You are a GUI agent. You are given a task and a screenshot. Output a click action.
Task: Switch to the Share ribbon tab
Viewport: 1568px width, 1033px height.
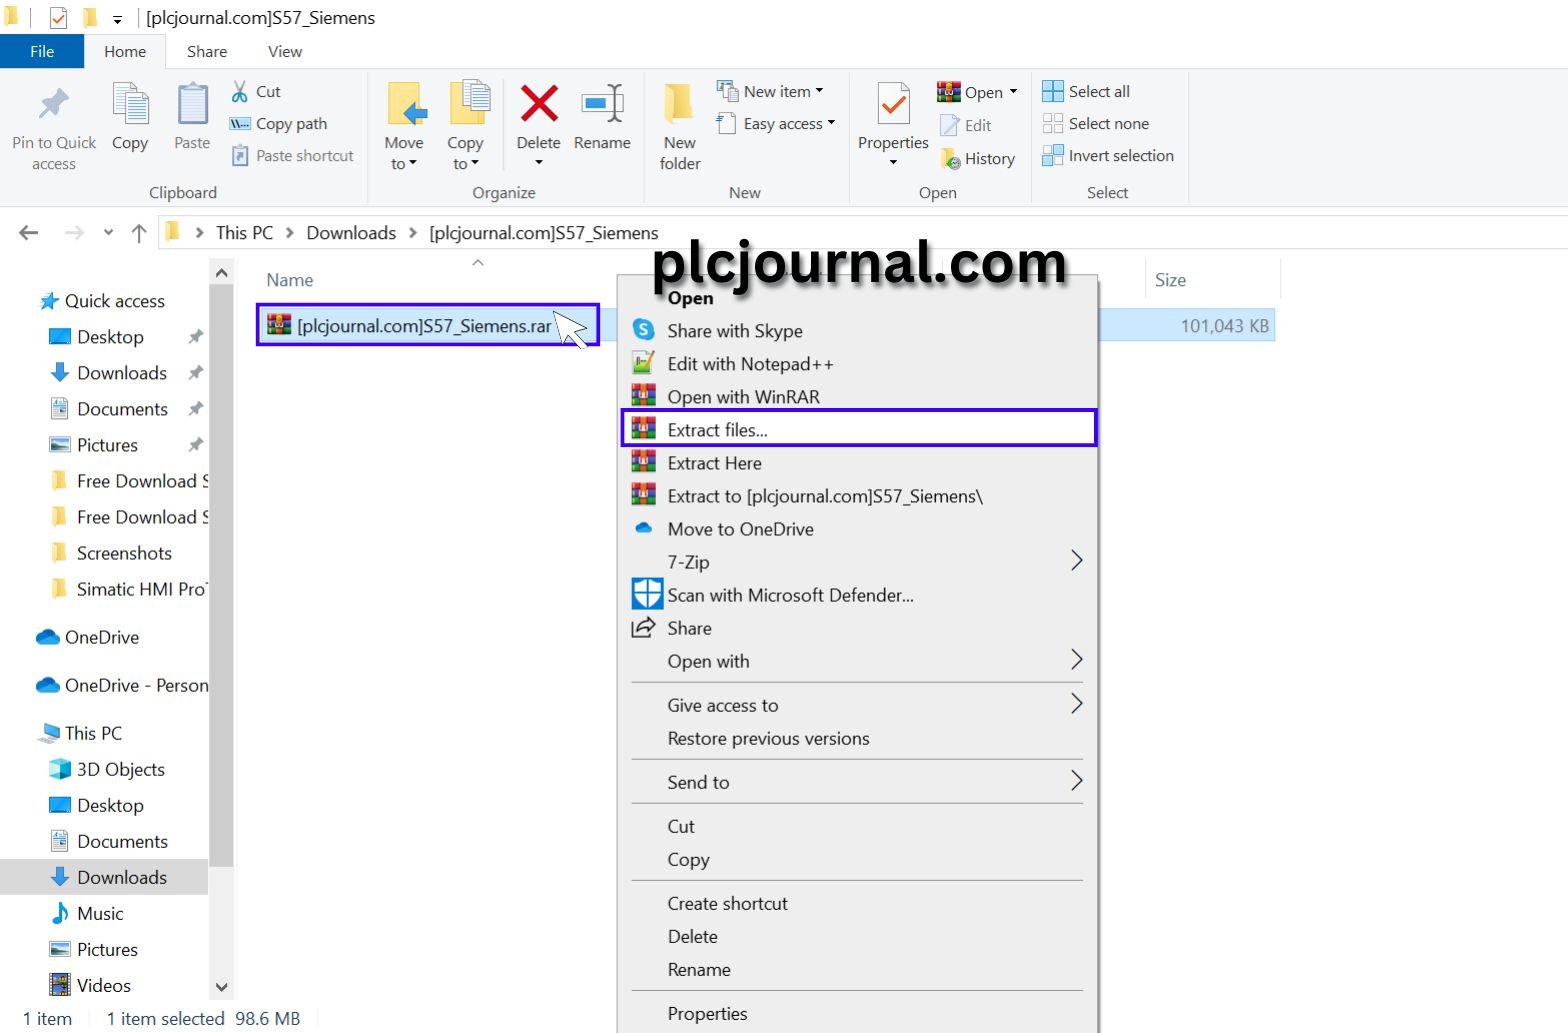207,51
